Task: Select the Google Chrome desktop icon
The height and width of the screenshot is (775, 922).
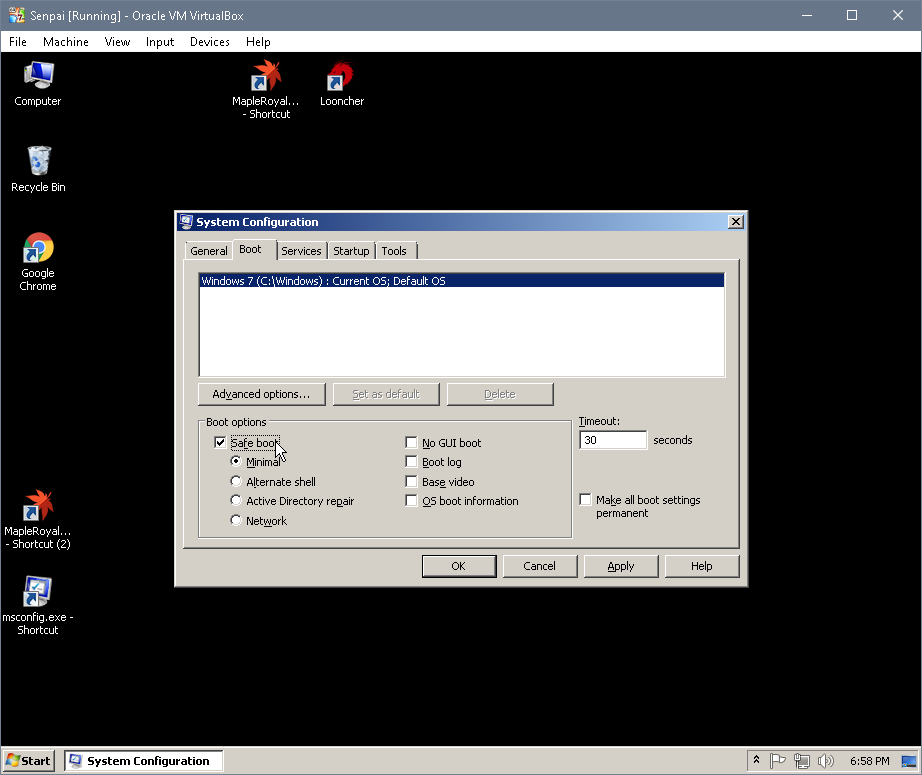Action: tap(38, 262)
